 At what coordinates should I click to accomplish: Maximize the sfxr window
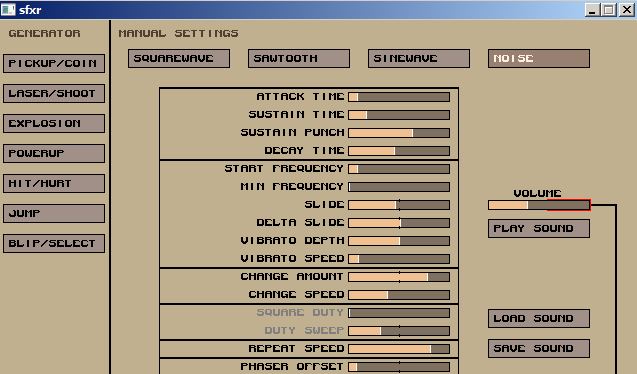coord(609,10)
